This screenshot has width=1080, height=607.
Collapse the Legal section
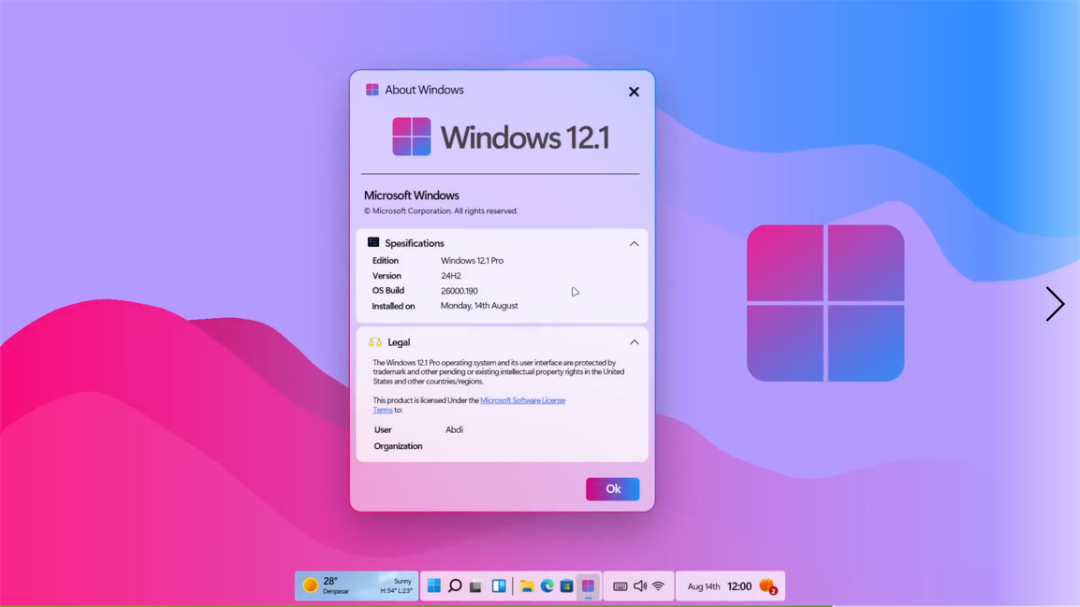(x=633, y=342)
